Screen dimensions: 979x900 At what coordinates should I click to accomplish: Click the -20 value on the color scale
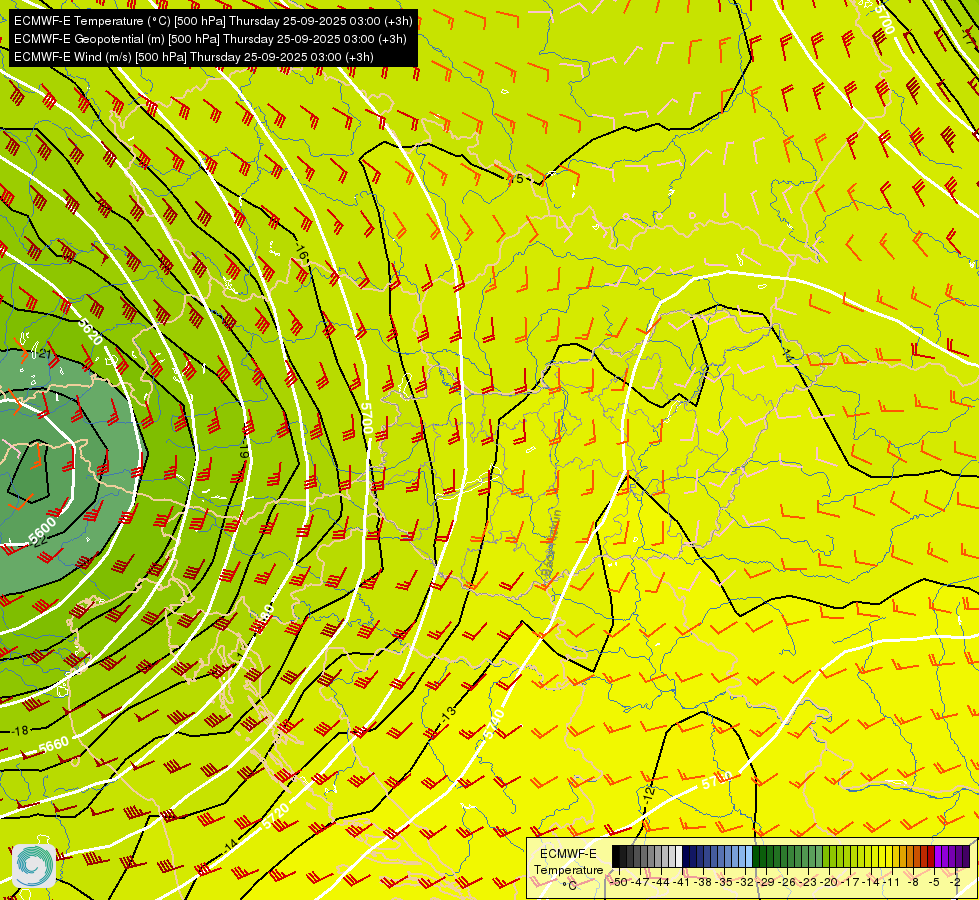tap(829, 883)
